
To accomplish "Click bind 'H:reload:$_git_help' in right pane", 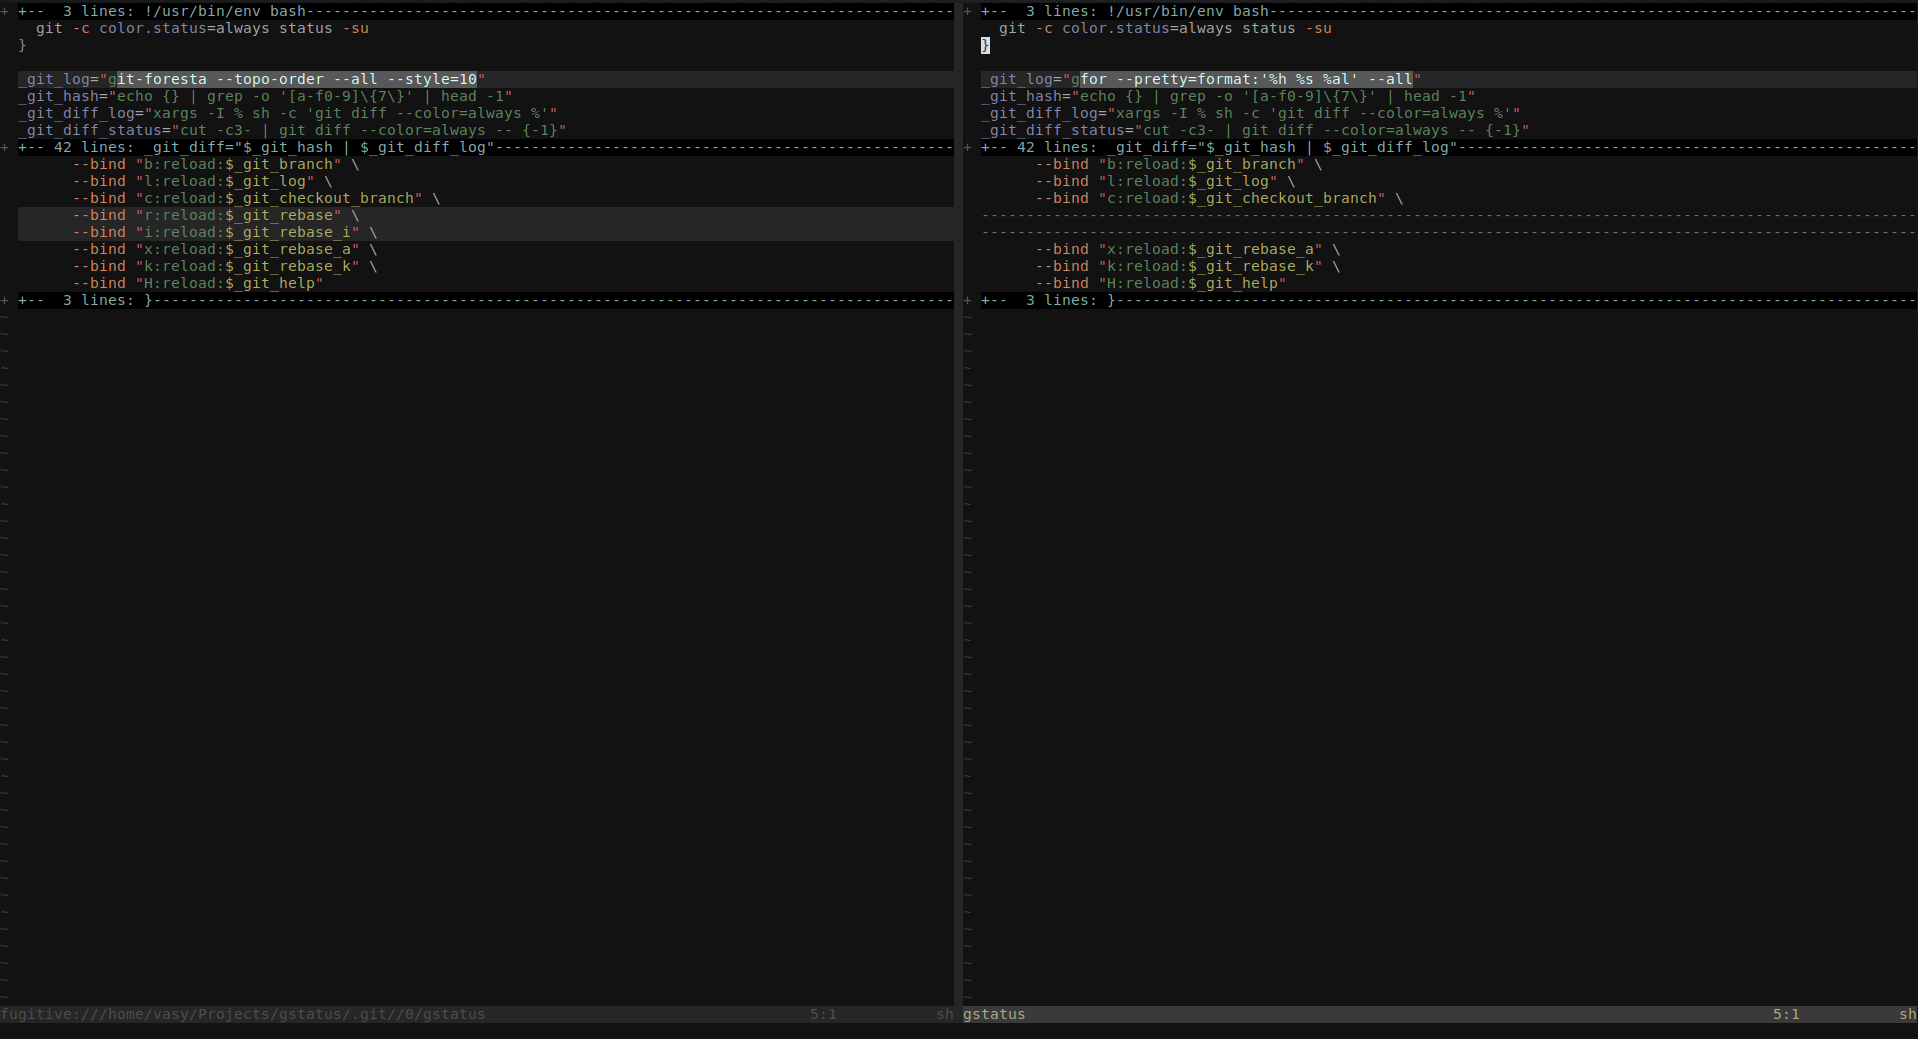I will pyautogui.click(x=1161, y=283).
